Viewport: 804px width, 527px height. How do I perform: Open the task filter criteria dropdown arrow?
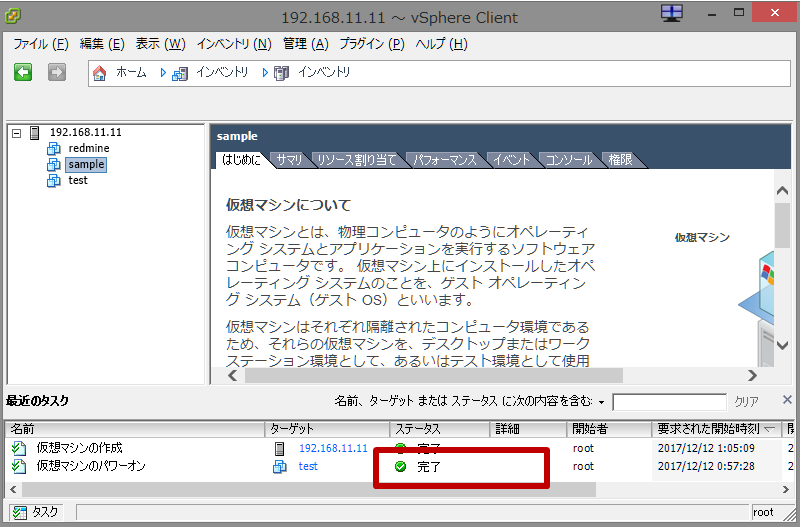[601, 402]
